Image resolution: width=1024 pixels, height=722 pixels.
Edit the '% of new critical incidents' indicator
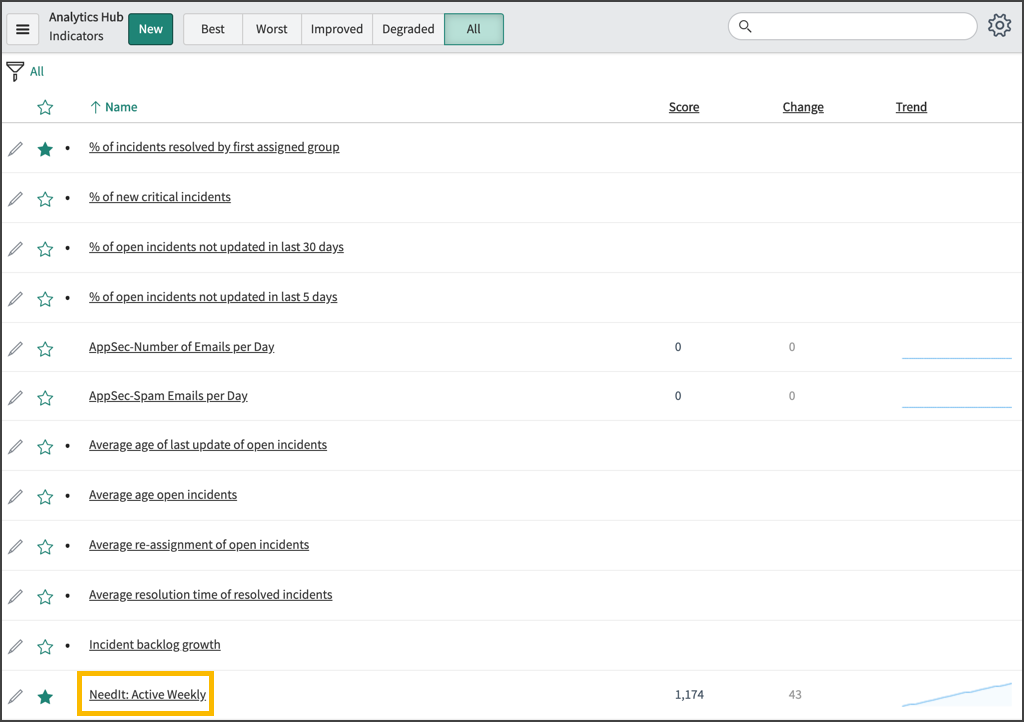[x=15, y=198]
